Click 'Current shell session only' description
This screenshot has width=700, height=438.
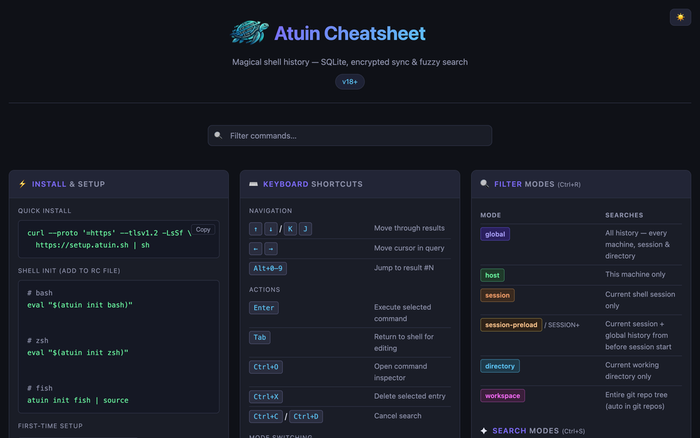tap(640, 300)
